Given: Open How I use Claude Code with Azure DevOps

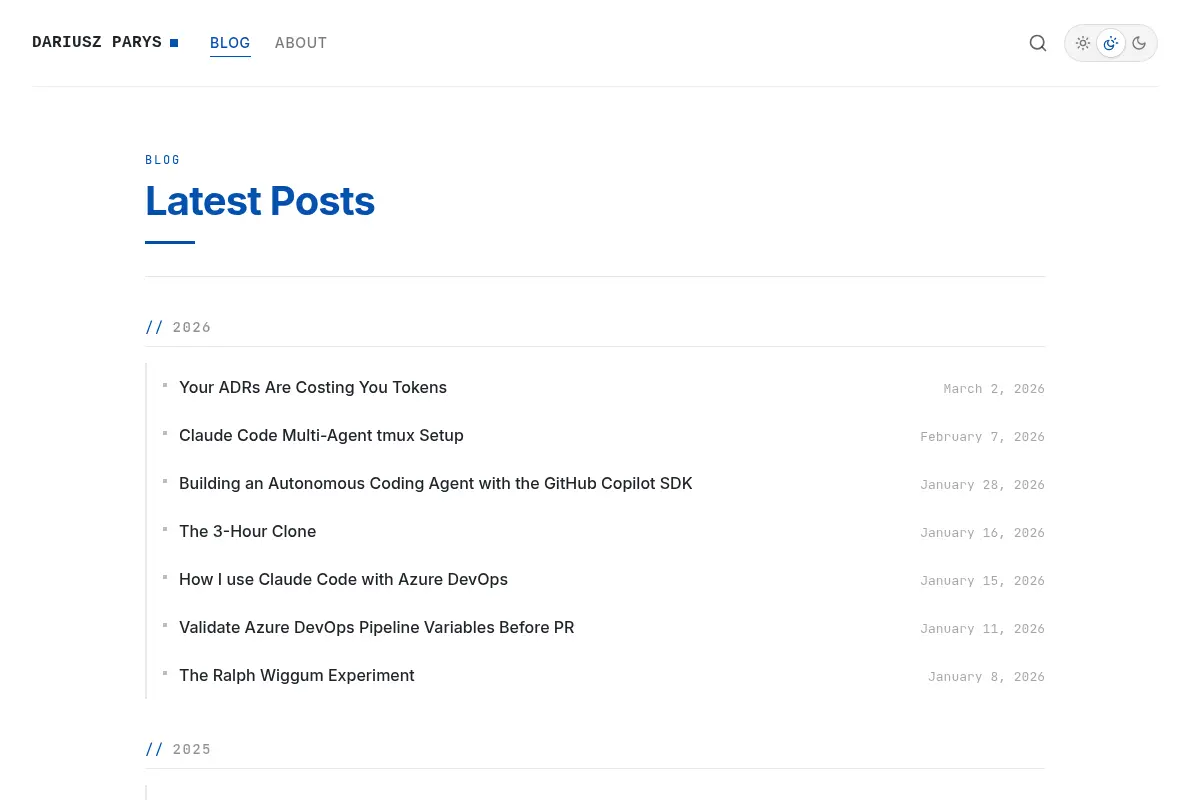Looking at the screenshot, I should point(343,579).
